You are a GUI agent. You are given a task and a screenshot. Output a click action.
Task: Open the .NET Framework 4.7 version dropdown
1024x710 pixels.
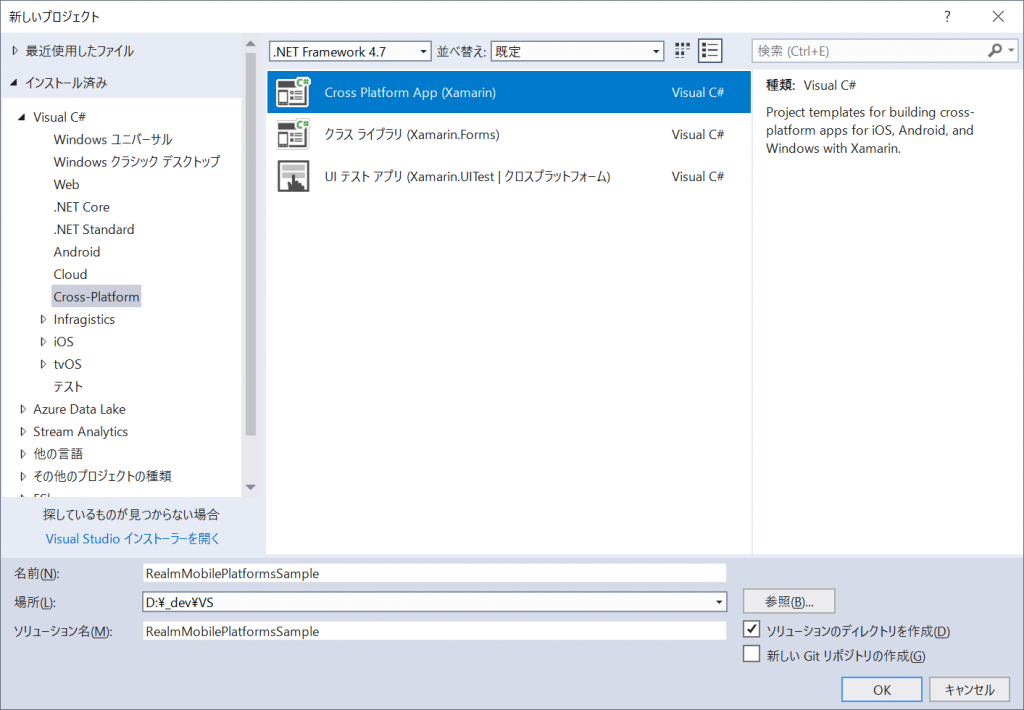coord(350,51)
